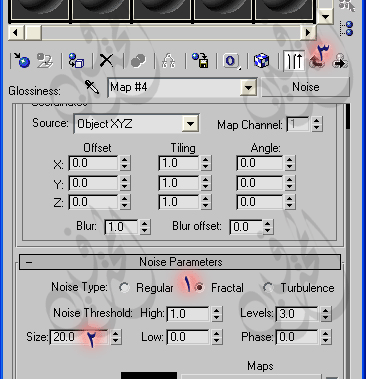Screen dimensions: 366x379
Task: Click the Blur spinner arrows
Action: (x=144, y=227)
